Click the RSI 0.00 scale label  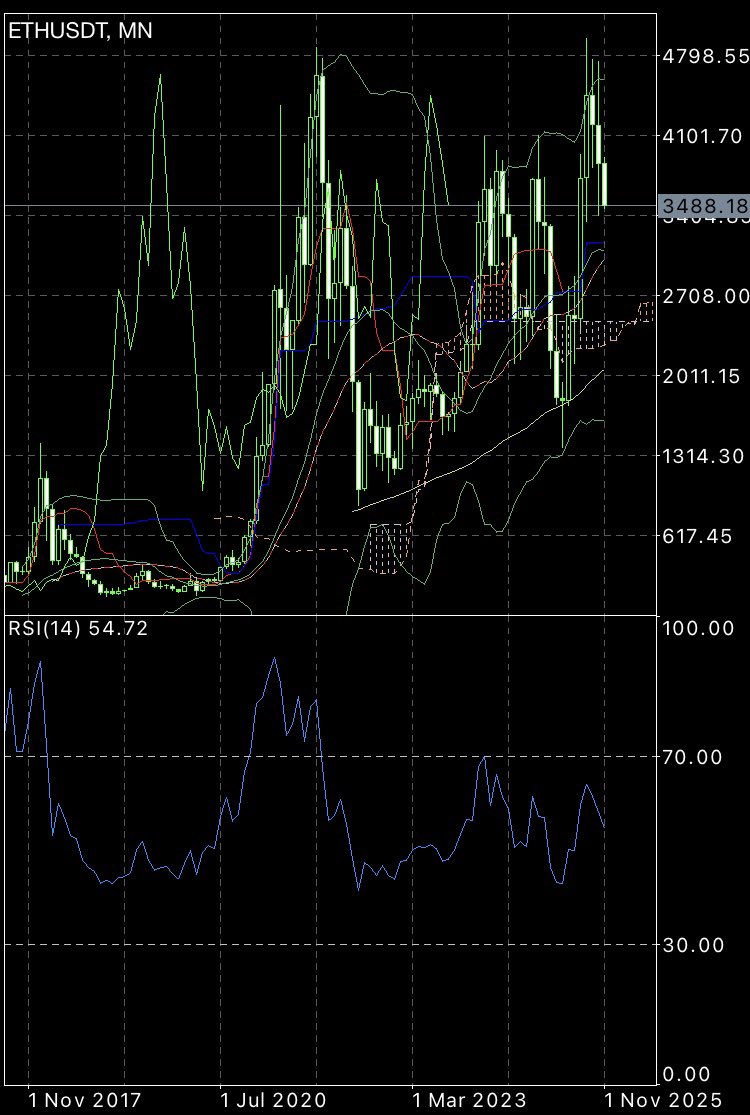click(686, 1074)
